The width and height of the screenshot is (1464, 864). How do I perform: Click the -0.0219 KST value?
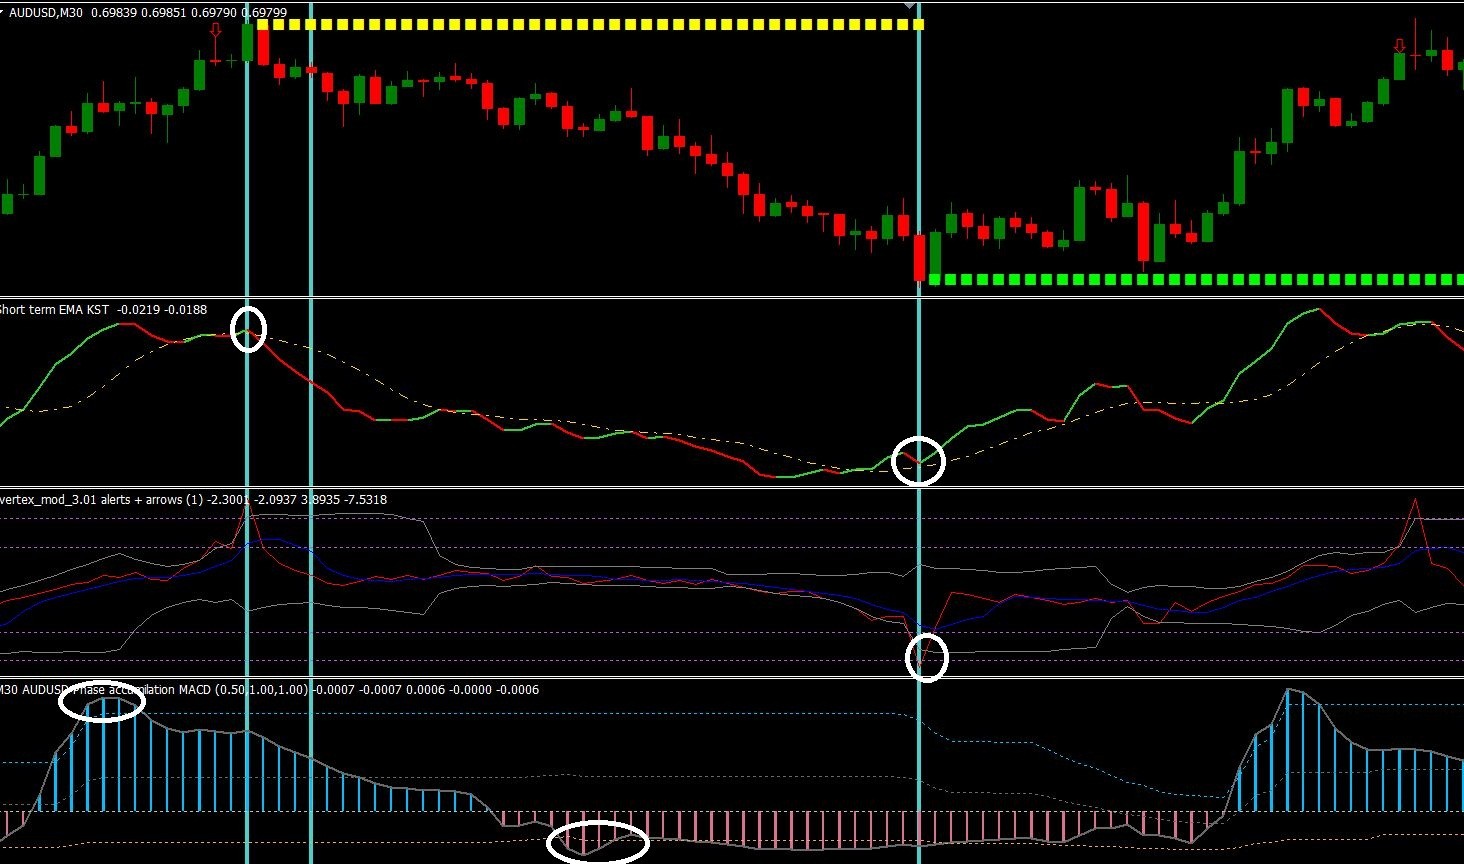point(137,310)
